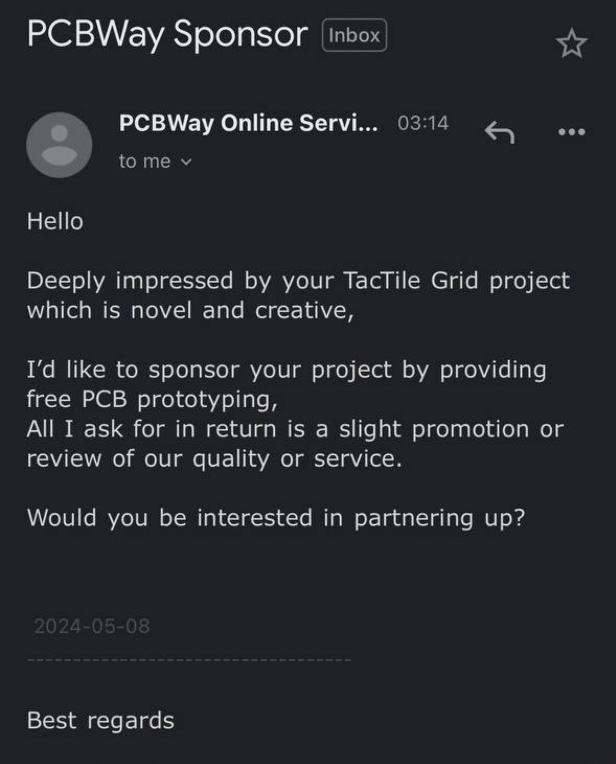The image size is (616, 764).
Task: Click "Would you be interested in partnering up?"
Action: click(x=275, y=518)
